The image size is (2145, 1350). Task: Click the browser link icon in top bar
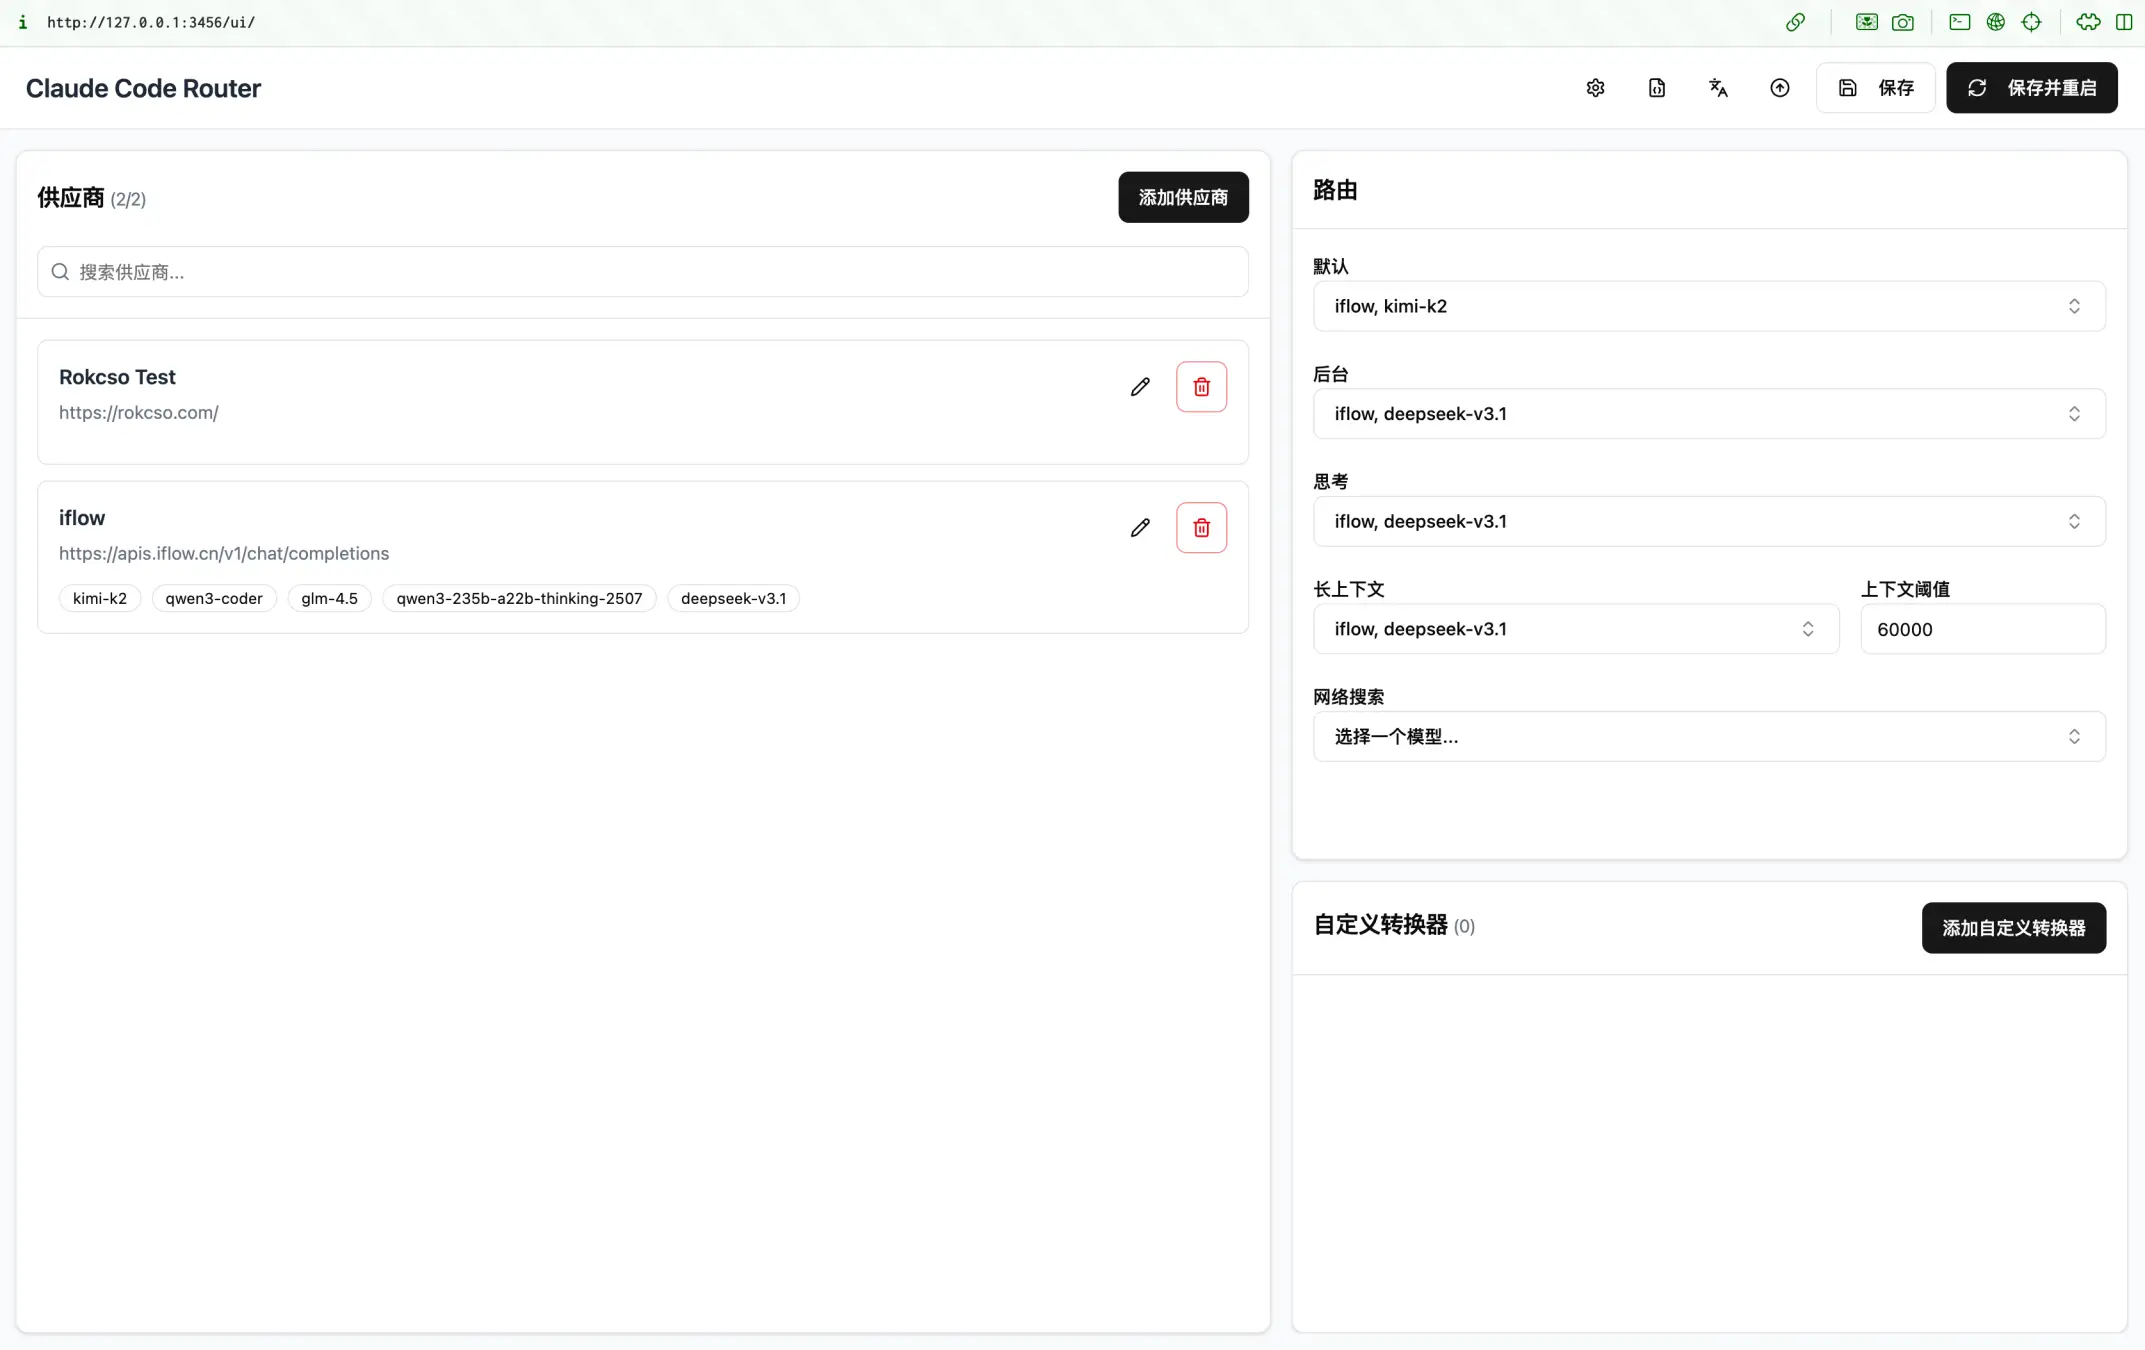point(1796,22)
